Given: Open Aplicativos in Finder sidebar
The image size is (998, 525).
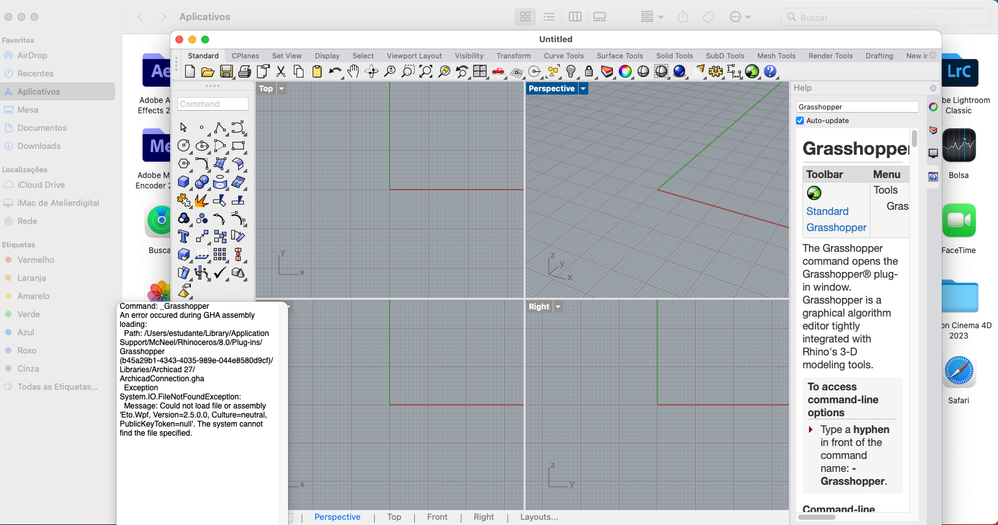Looking at the screenshot, I should [x=39, y=92].
